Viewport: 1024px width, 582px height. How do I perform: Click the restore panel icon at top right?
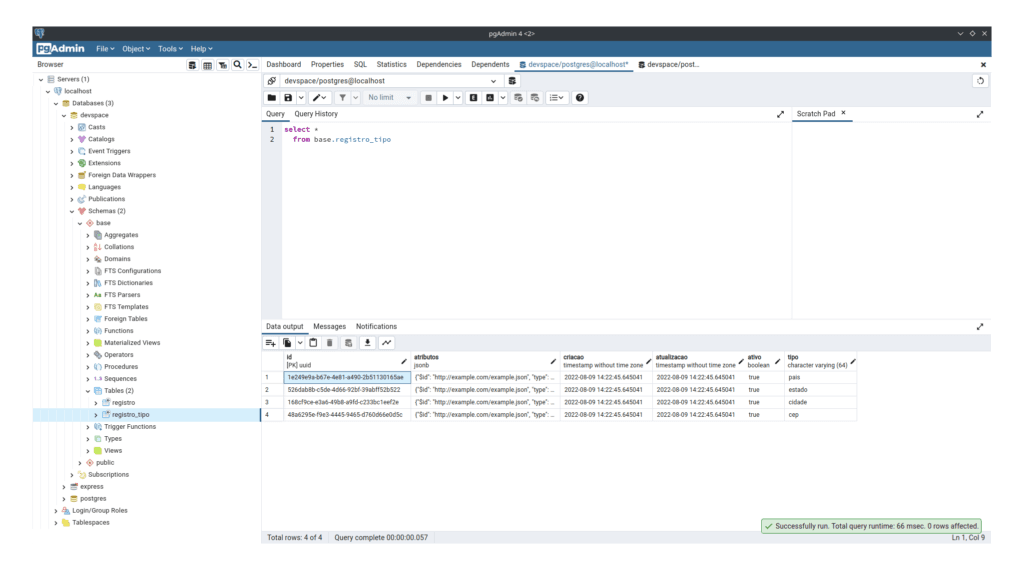[980, 81]
